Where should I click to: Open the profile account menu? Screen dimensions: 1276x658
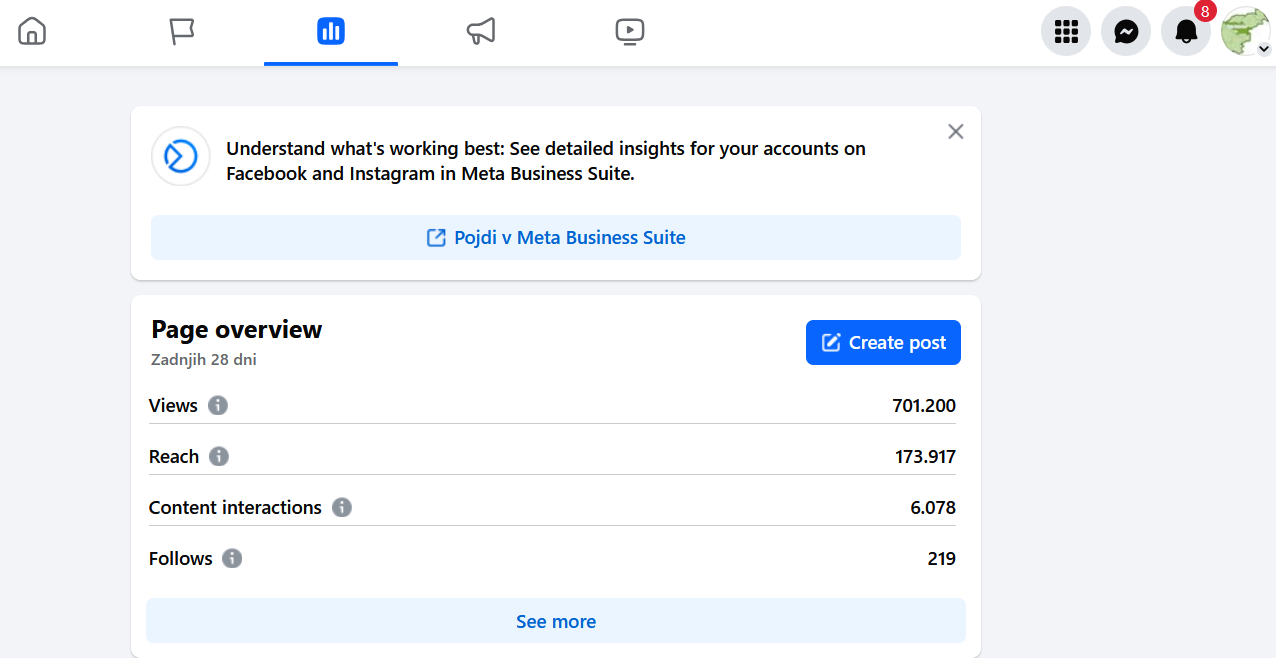1246,32
